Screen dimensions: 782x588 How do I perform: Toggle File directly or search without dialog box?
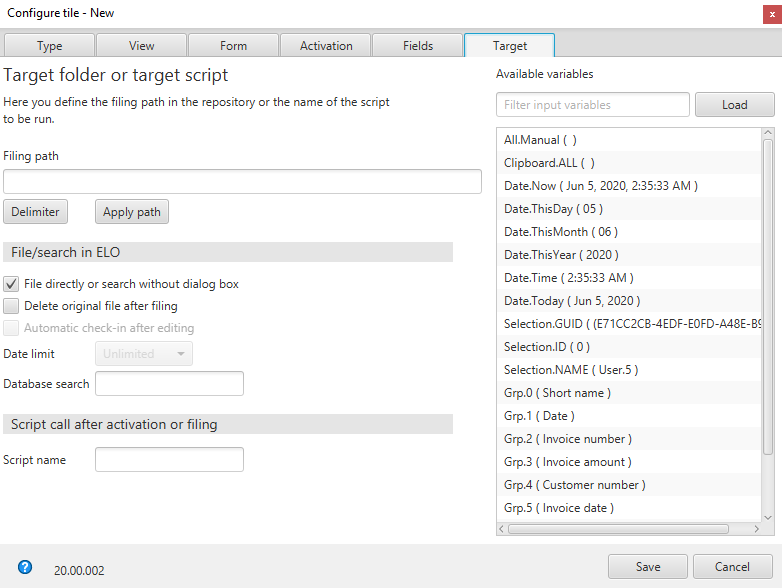tap(11, 284)
